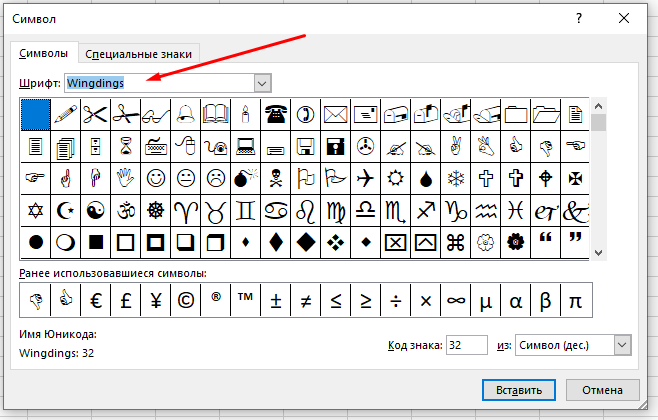Viewport: 658px width, 420px height.
Task: Pick the Om symbol
Action: click(125, 210)
